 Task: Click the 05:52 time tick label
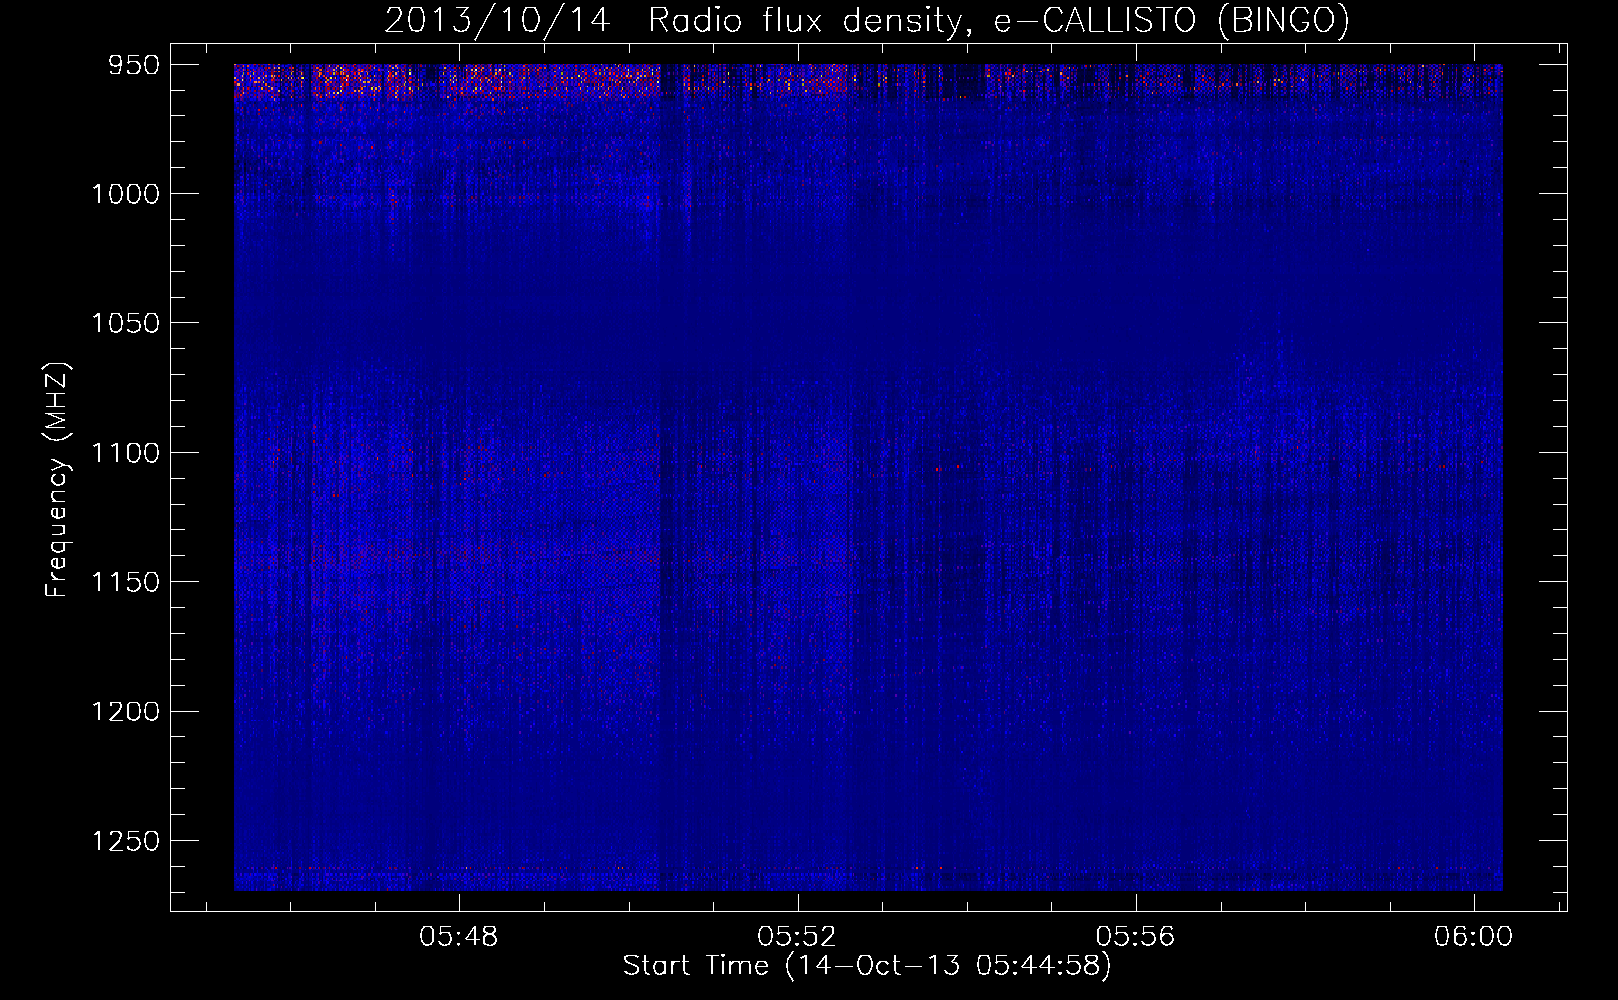click(797, 937)
